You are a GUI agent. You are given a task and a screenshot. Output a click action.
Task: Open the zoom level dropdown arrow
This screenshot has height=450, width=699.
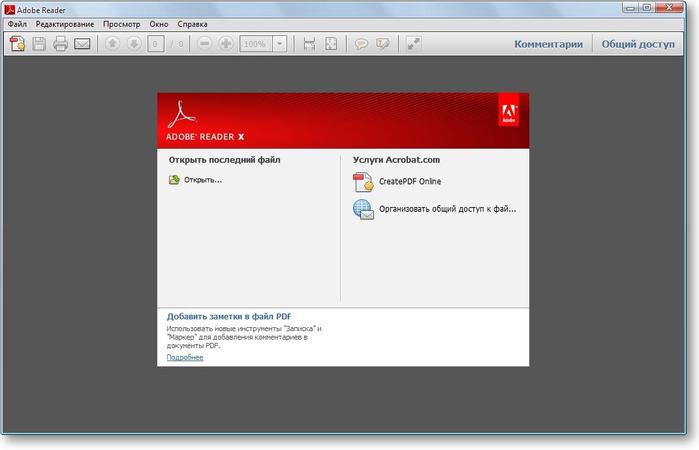(280, 44)
